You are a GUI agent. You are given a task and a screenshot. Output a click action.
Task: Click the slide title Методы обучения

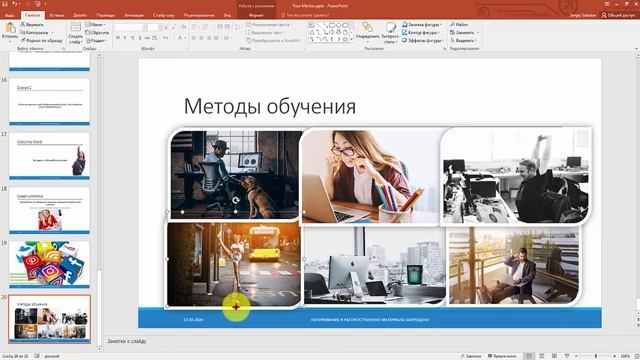click(x=270, y=106)
